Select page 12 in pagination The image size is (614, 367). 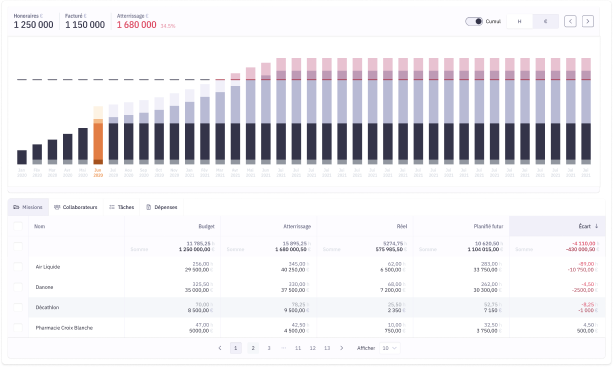(312, 348)
